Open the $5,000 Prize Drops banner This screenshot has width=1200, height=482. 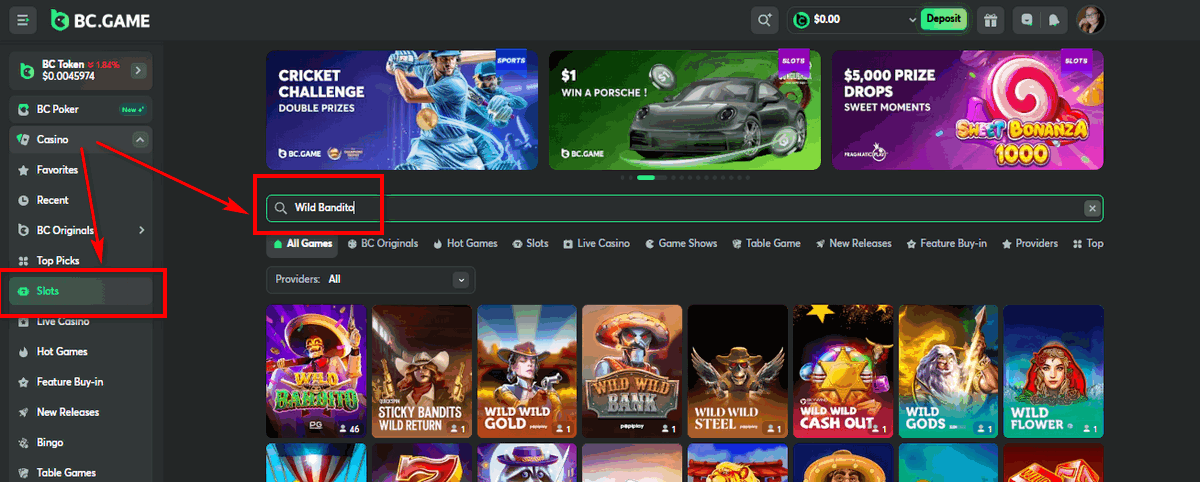[967, 110]
